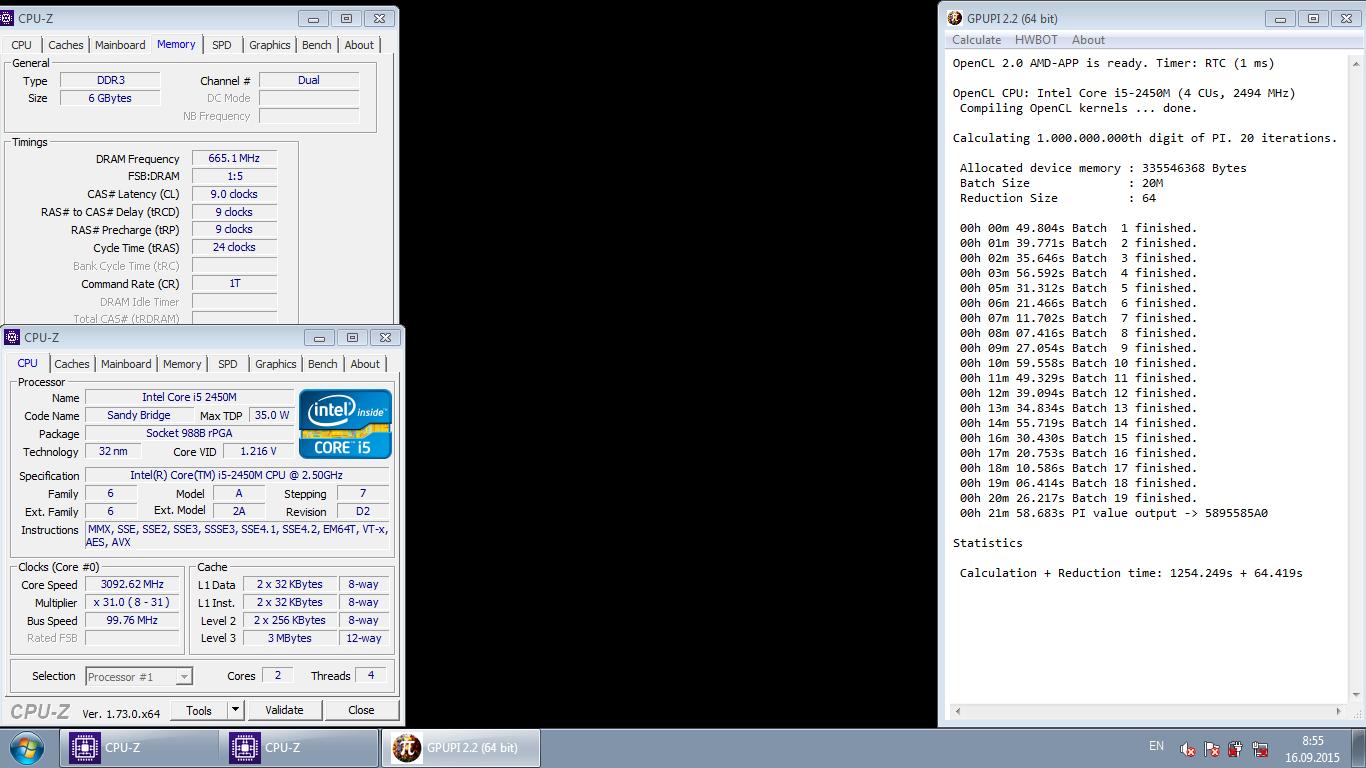Click the Level 3 cache 3 MBytes field
1366x768 pixels.
pos(290,638)
